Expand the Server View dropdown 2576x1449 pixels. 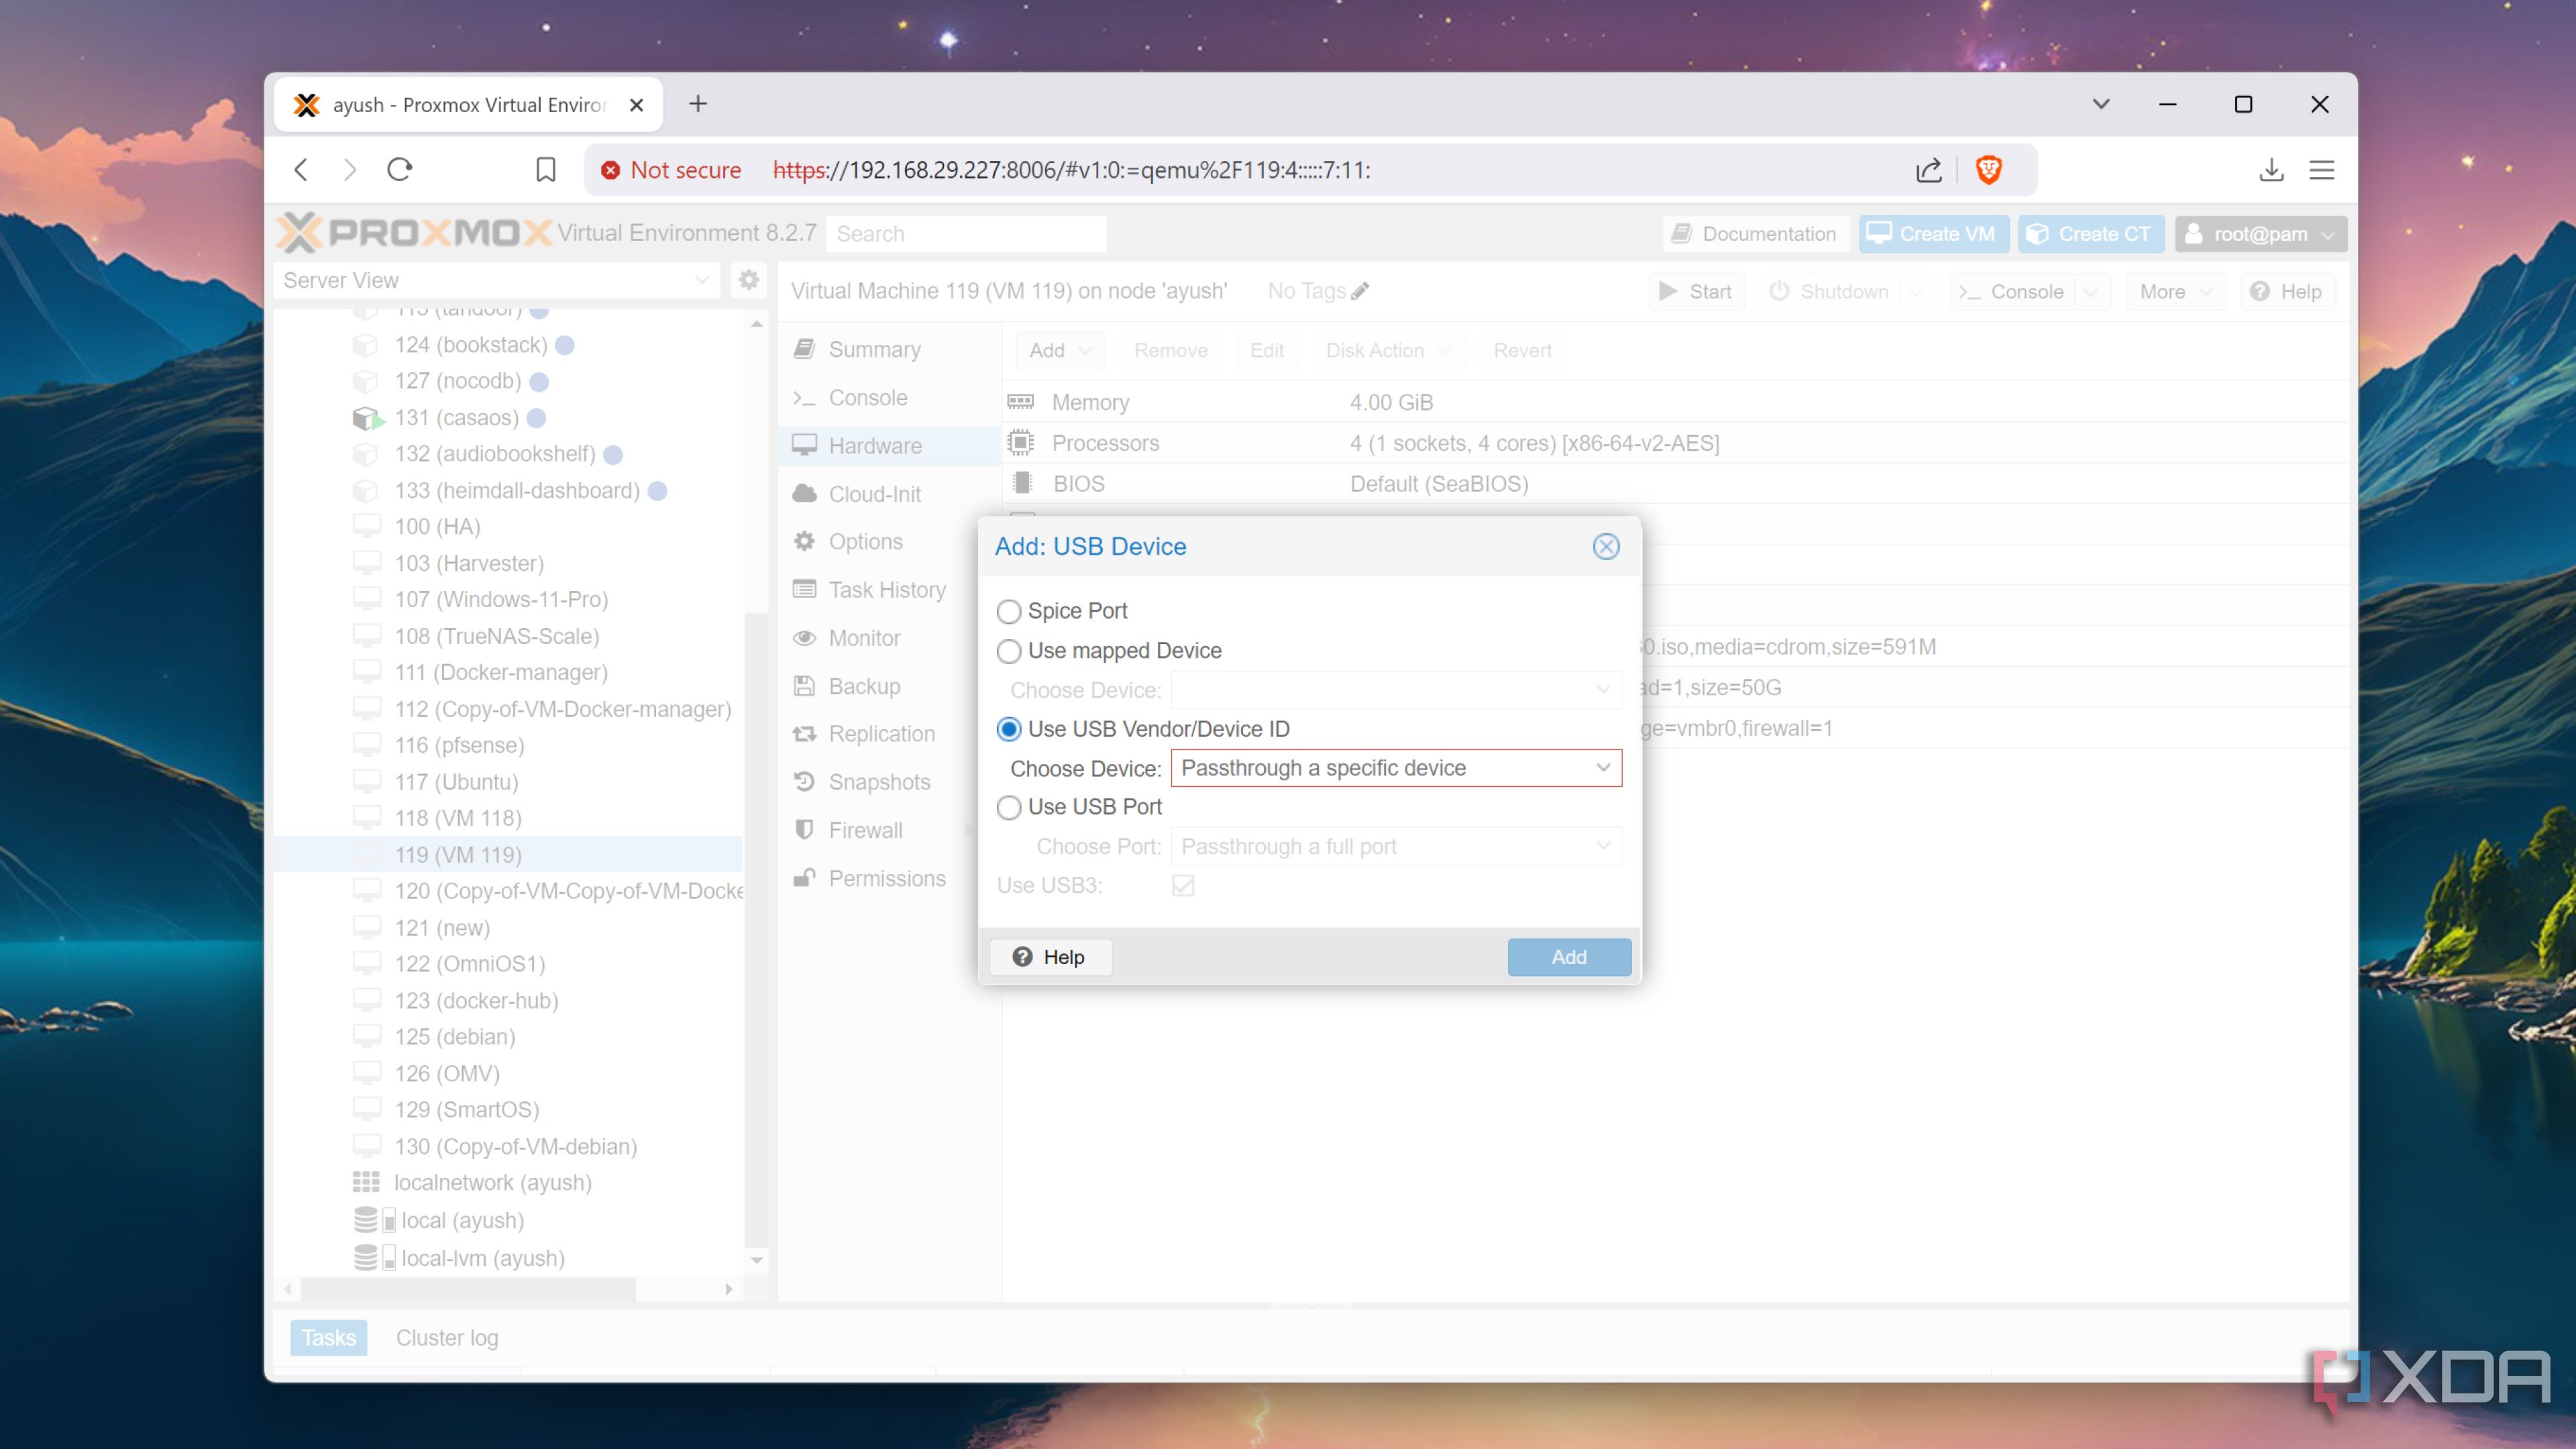(700, 280)
